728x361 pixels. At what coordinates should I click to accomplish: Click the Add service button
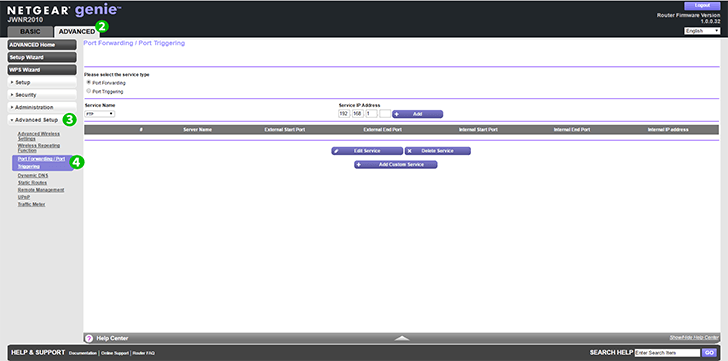(x=417, y=114)
